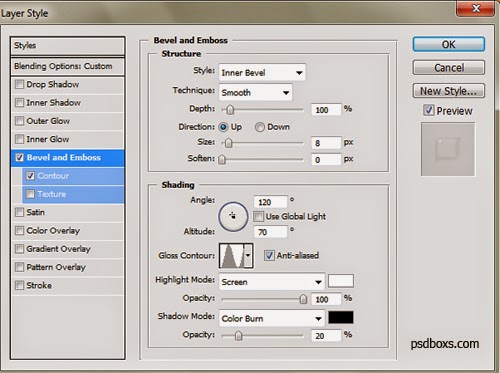This screenshot has width=500, height=373.
Task: Enable the Stroke checkbox
Action: pos(20,285)
